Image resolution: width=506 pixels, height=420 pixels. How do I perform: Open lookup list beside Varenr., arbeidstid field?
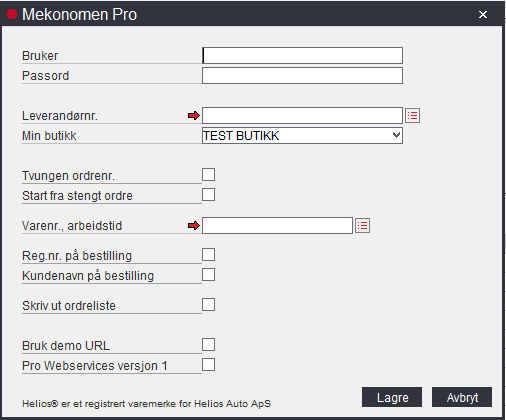(362, 226)
